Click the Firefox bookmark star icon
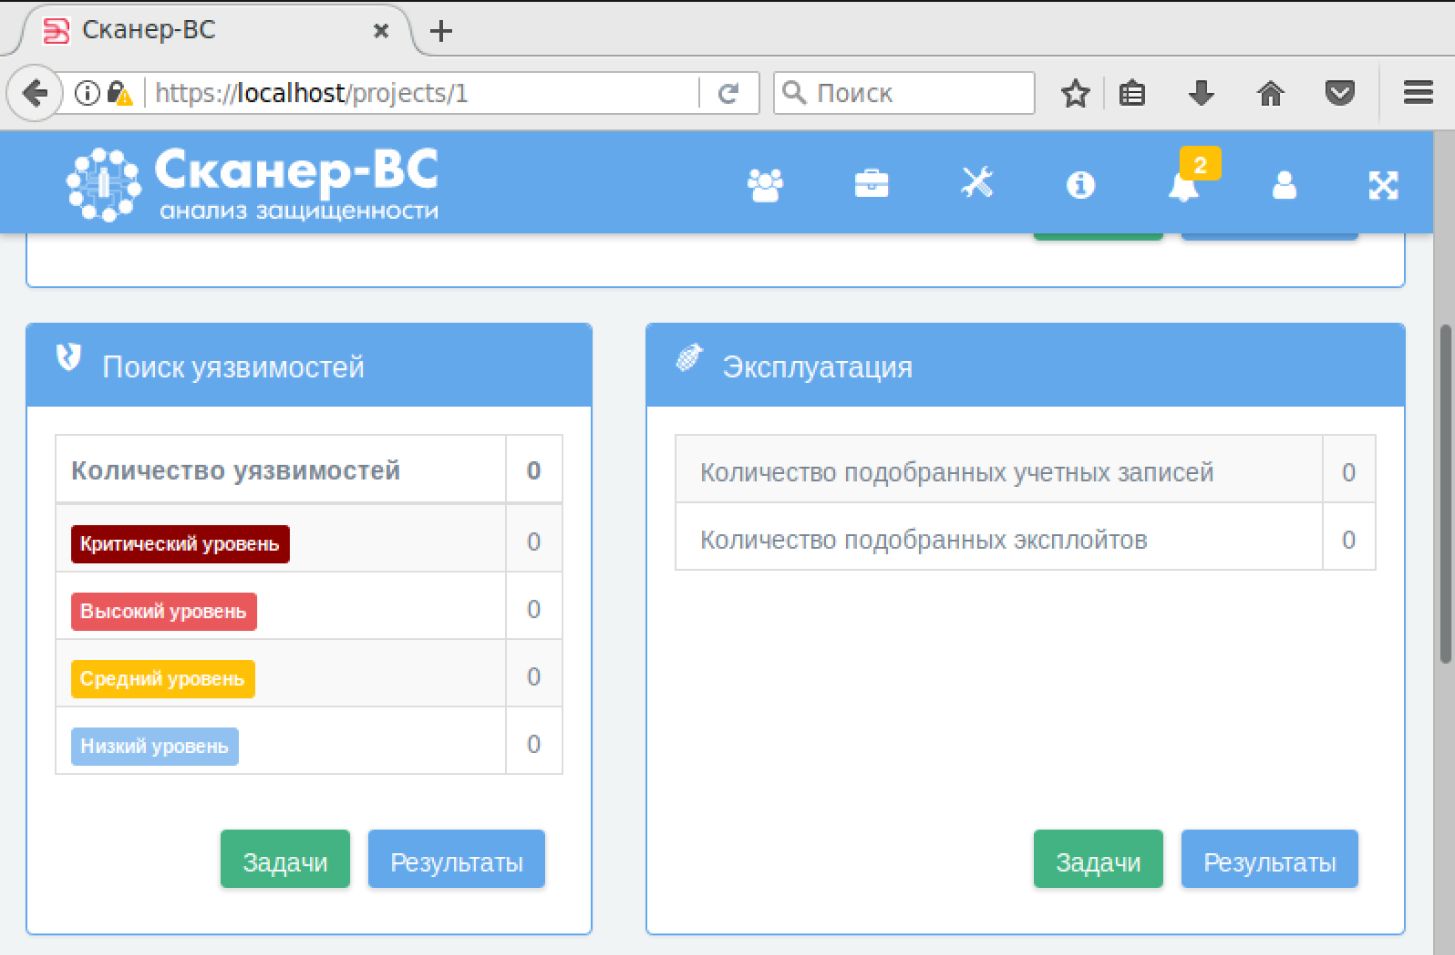 coord(1075,94)
